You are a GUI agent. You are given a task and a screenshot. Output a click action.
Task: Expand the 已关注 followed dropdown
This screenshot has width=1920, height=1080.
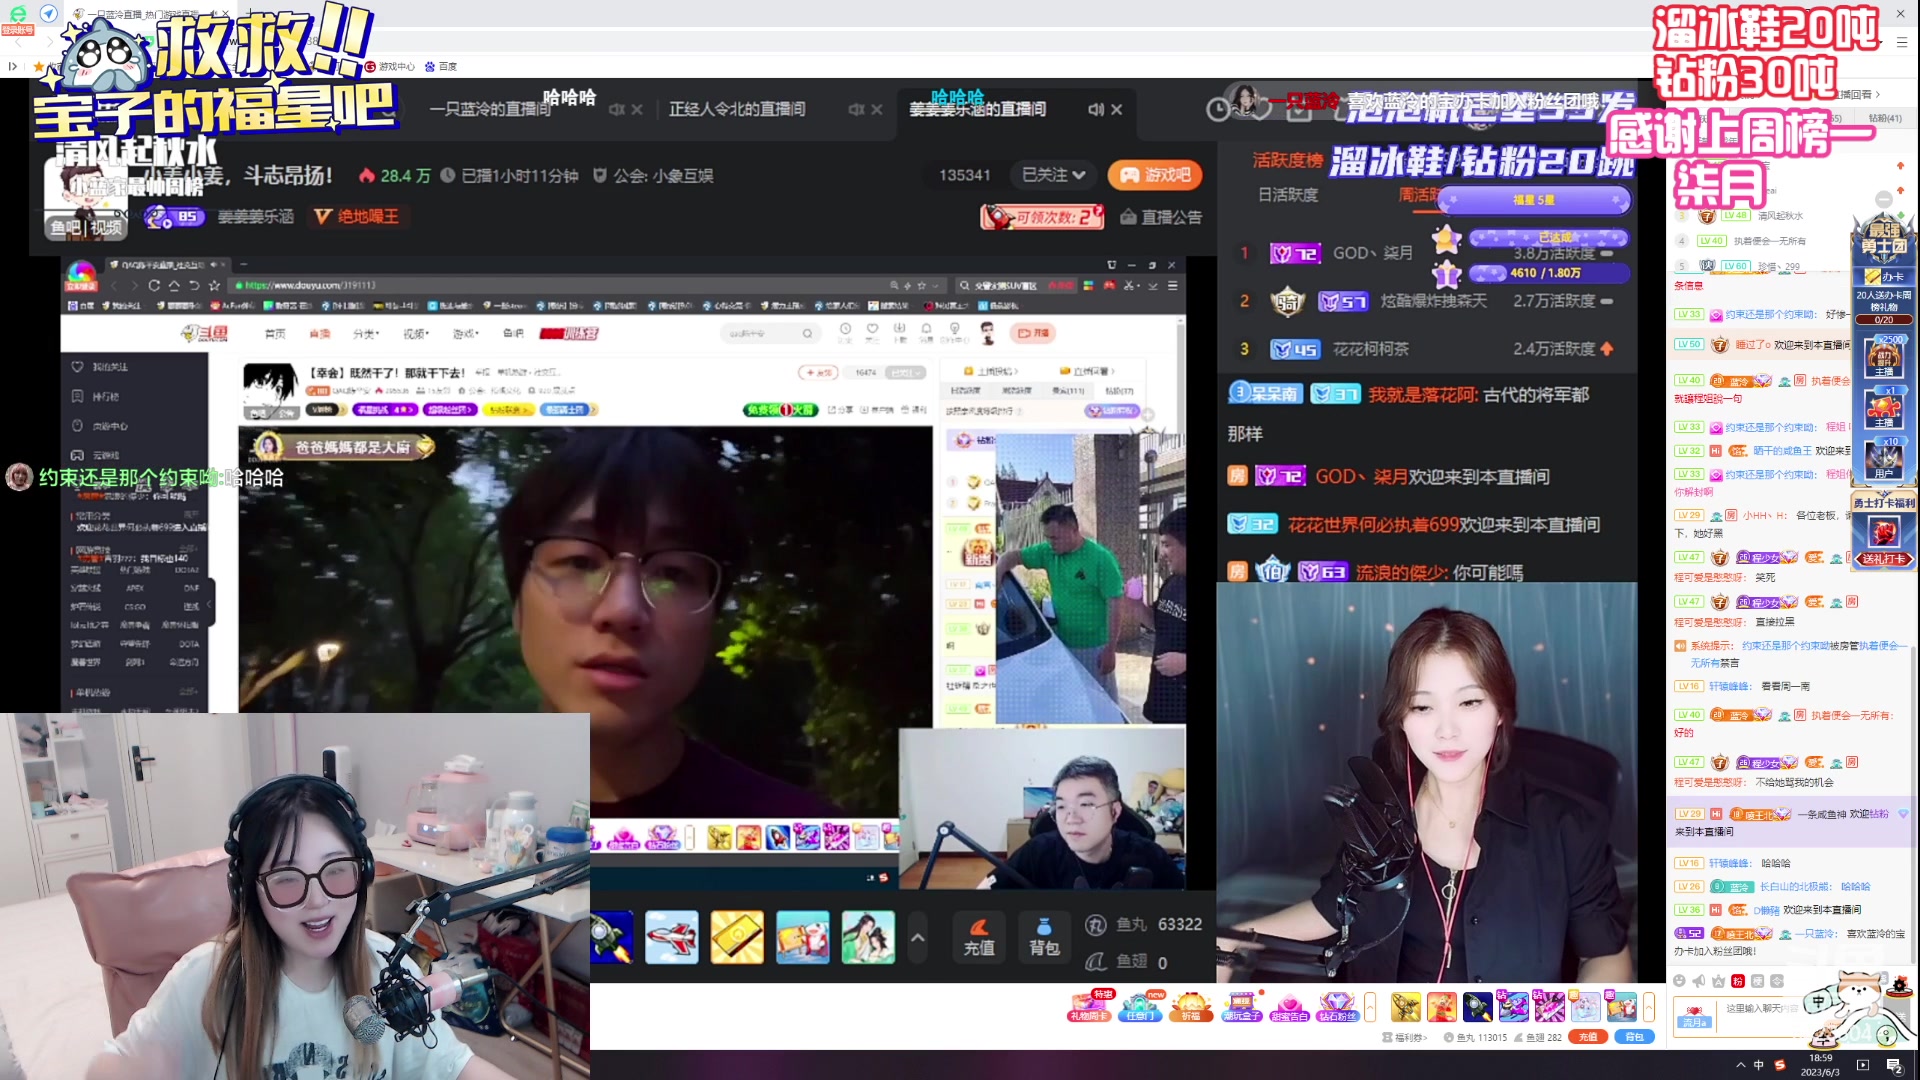click(1053, 175)
